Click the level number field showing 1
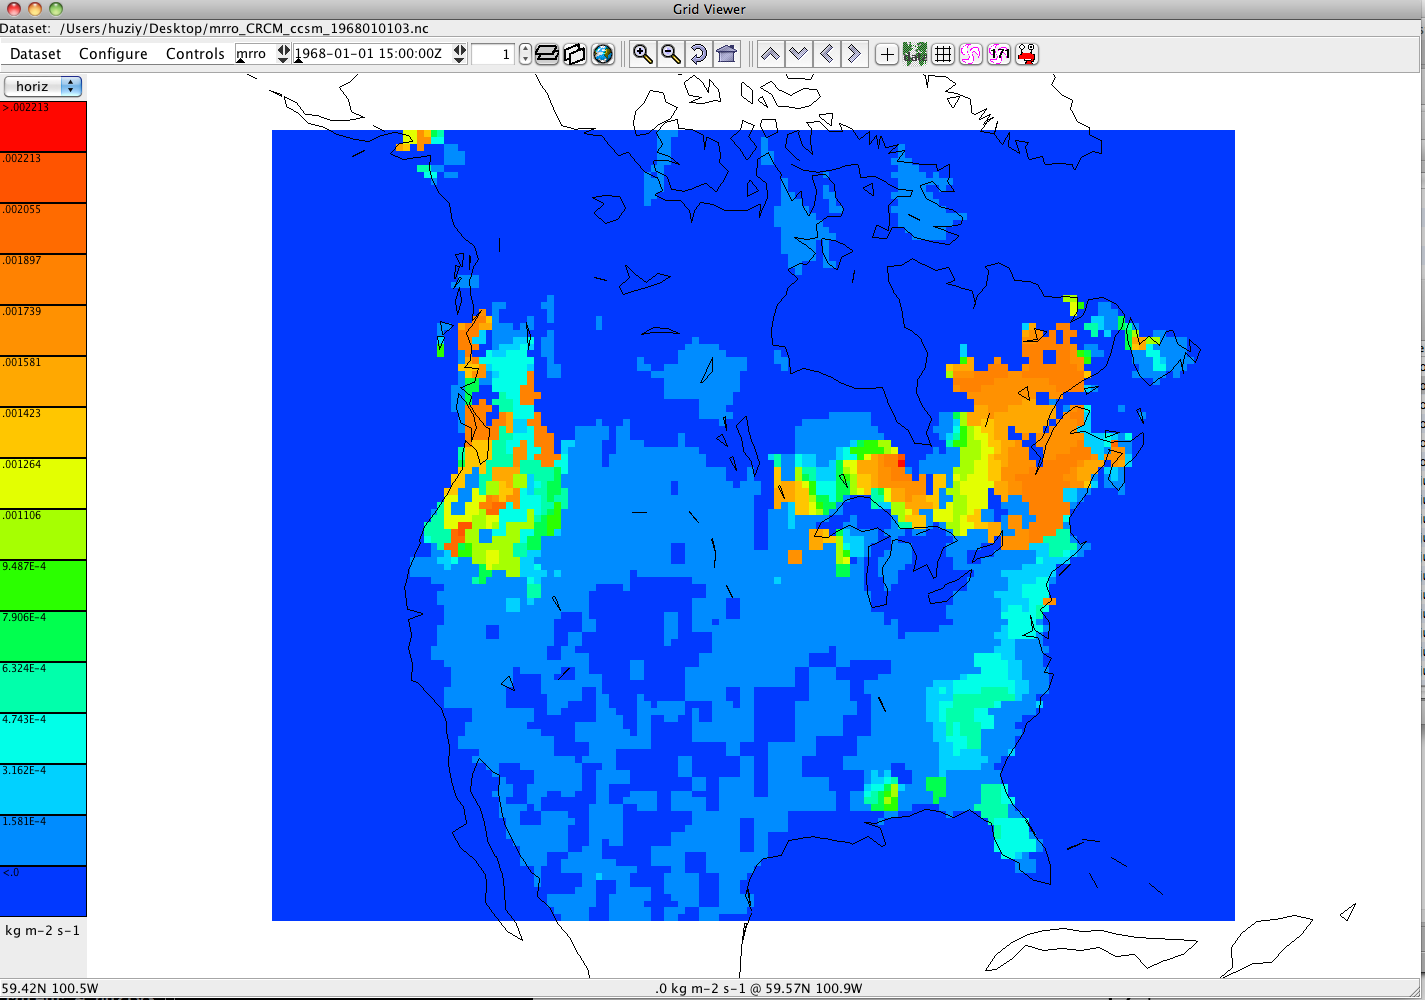The width and height of the screenshot is (1425, 1000). point(493,54)
